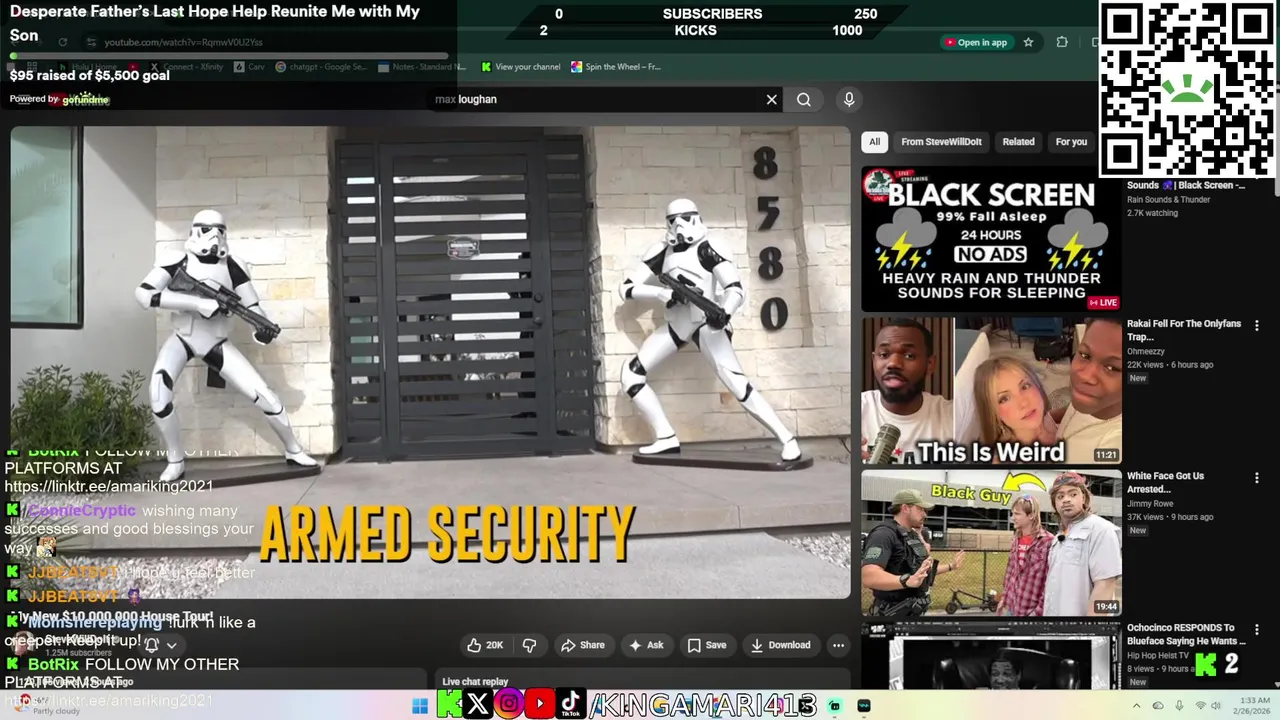Dislike the video with thumbs-down
1280x720 pixels.
click(x=530, y=645)
